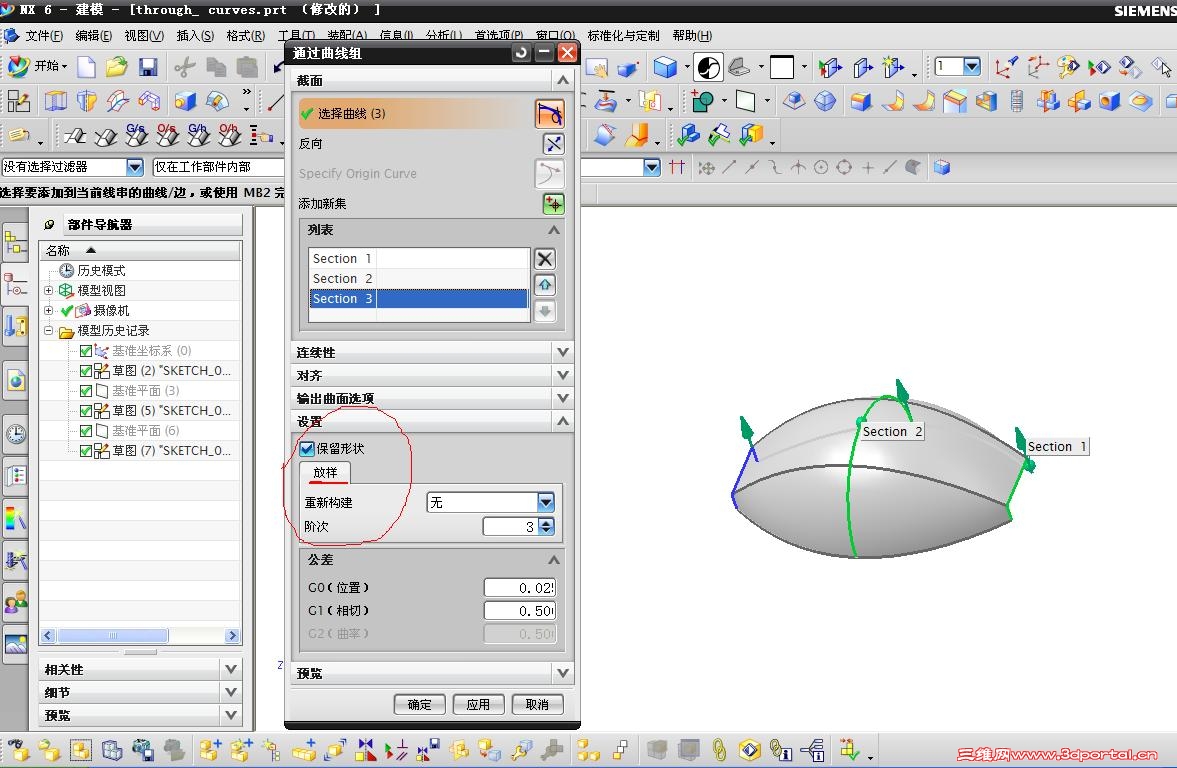1177x768 pixels.
Task: Click the reset dialog icon in title bar
Action: click(520, 53)
